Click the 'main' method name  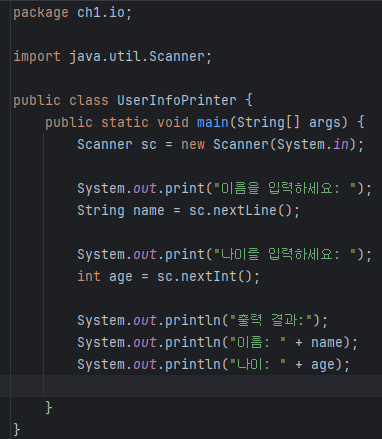[x=213, y=122]
